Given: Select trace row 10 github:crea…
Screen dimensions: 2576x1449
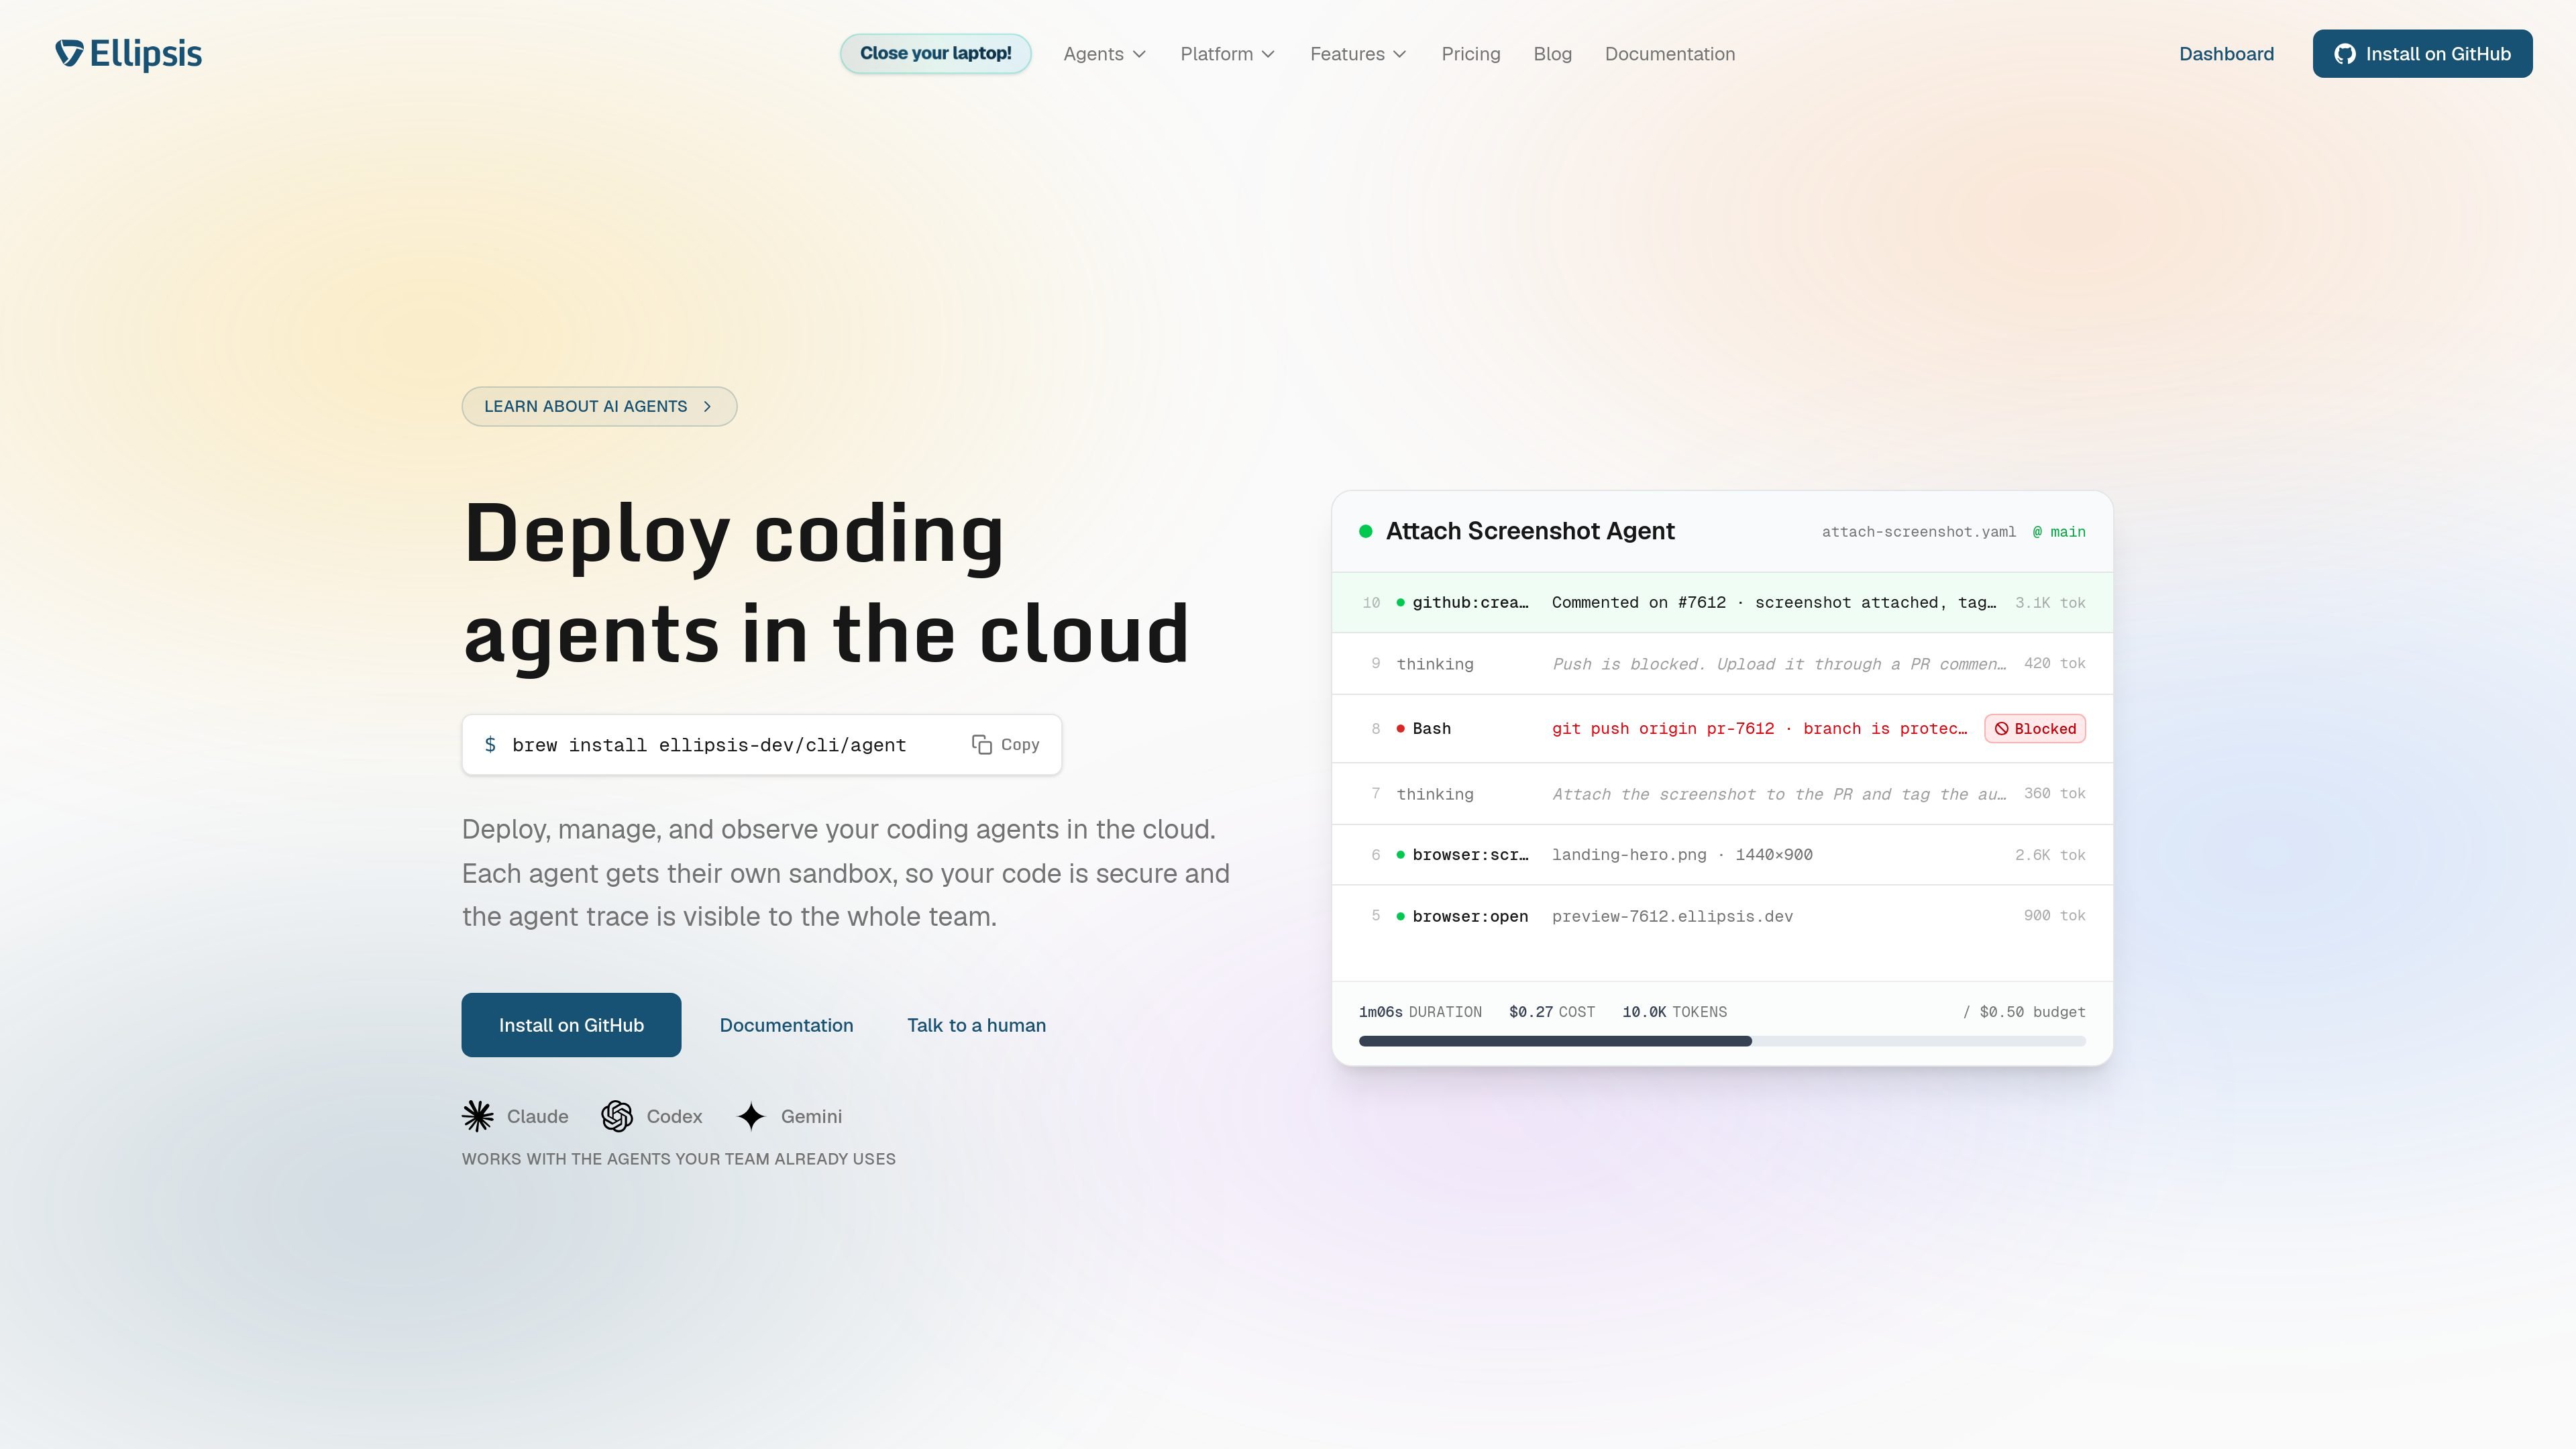Looking at the screenshot, I should pos(1722,603).
